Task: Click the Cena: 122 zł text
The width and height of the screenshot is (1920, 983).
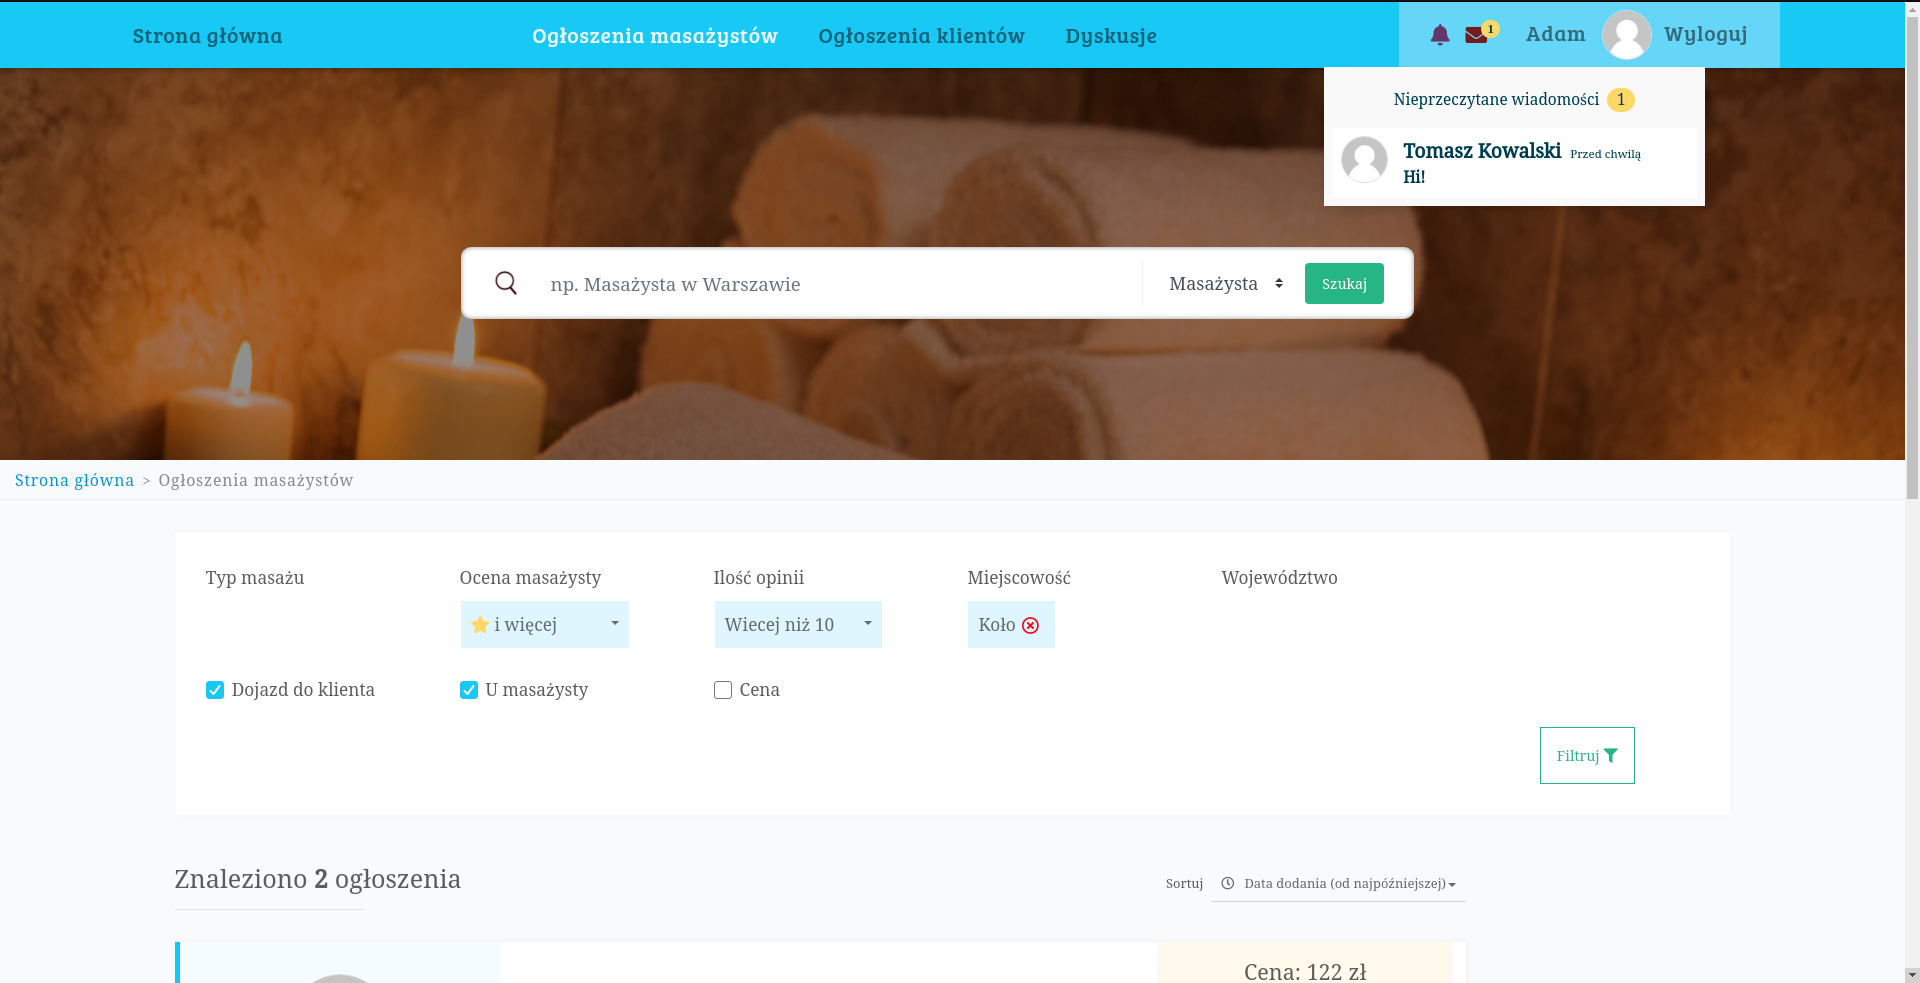Action: pos(1305,971)
